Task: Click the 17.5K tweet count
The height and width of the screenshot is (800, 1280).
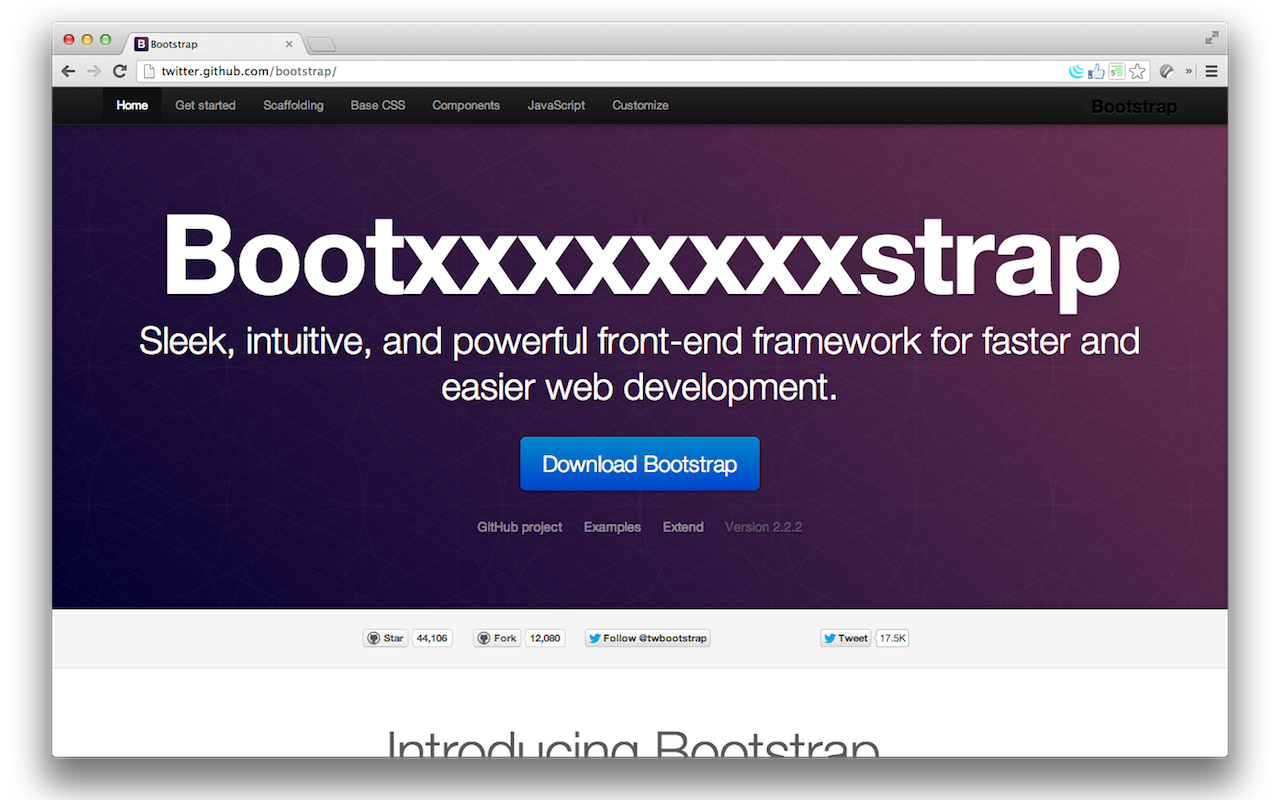Action: click(893, 638)
